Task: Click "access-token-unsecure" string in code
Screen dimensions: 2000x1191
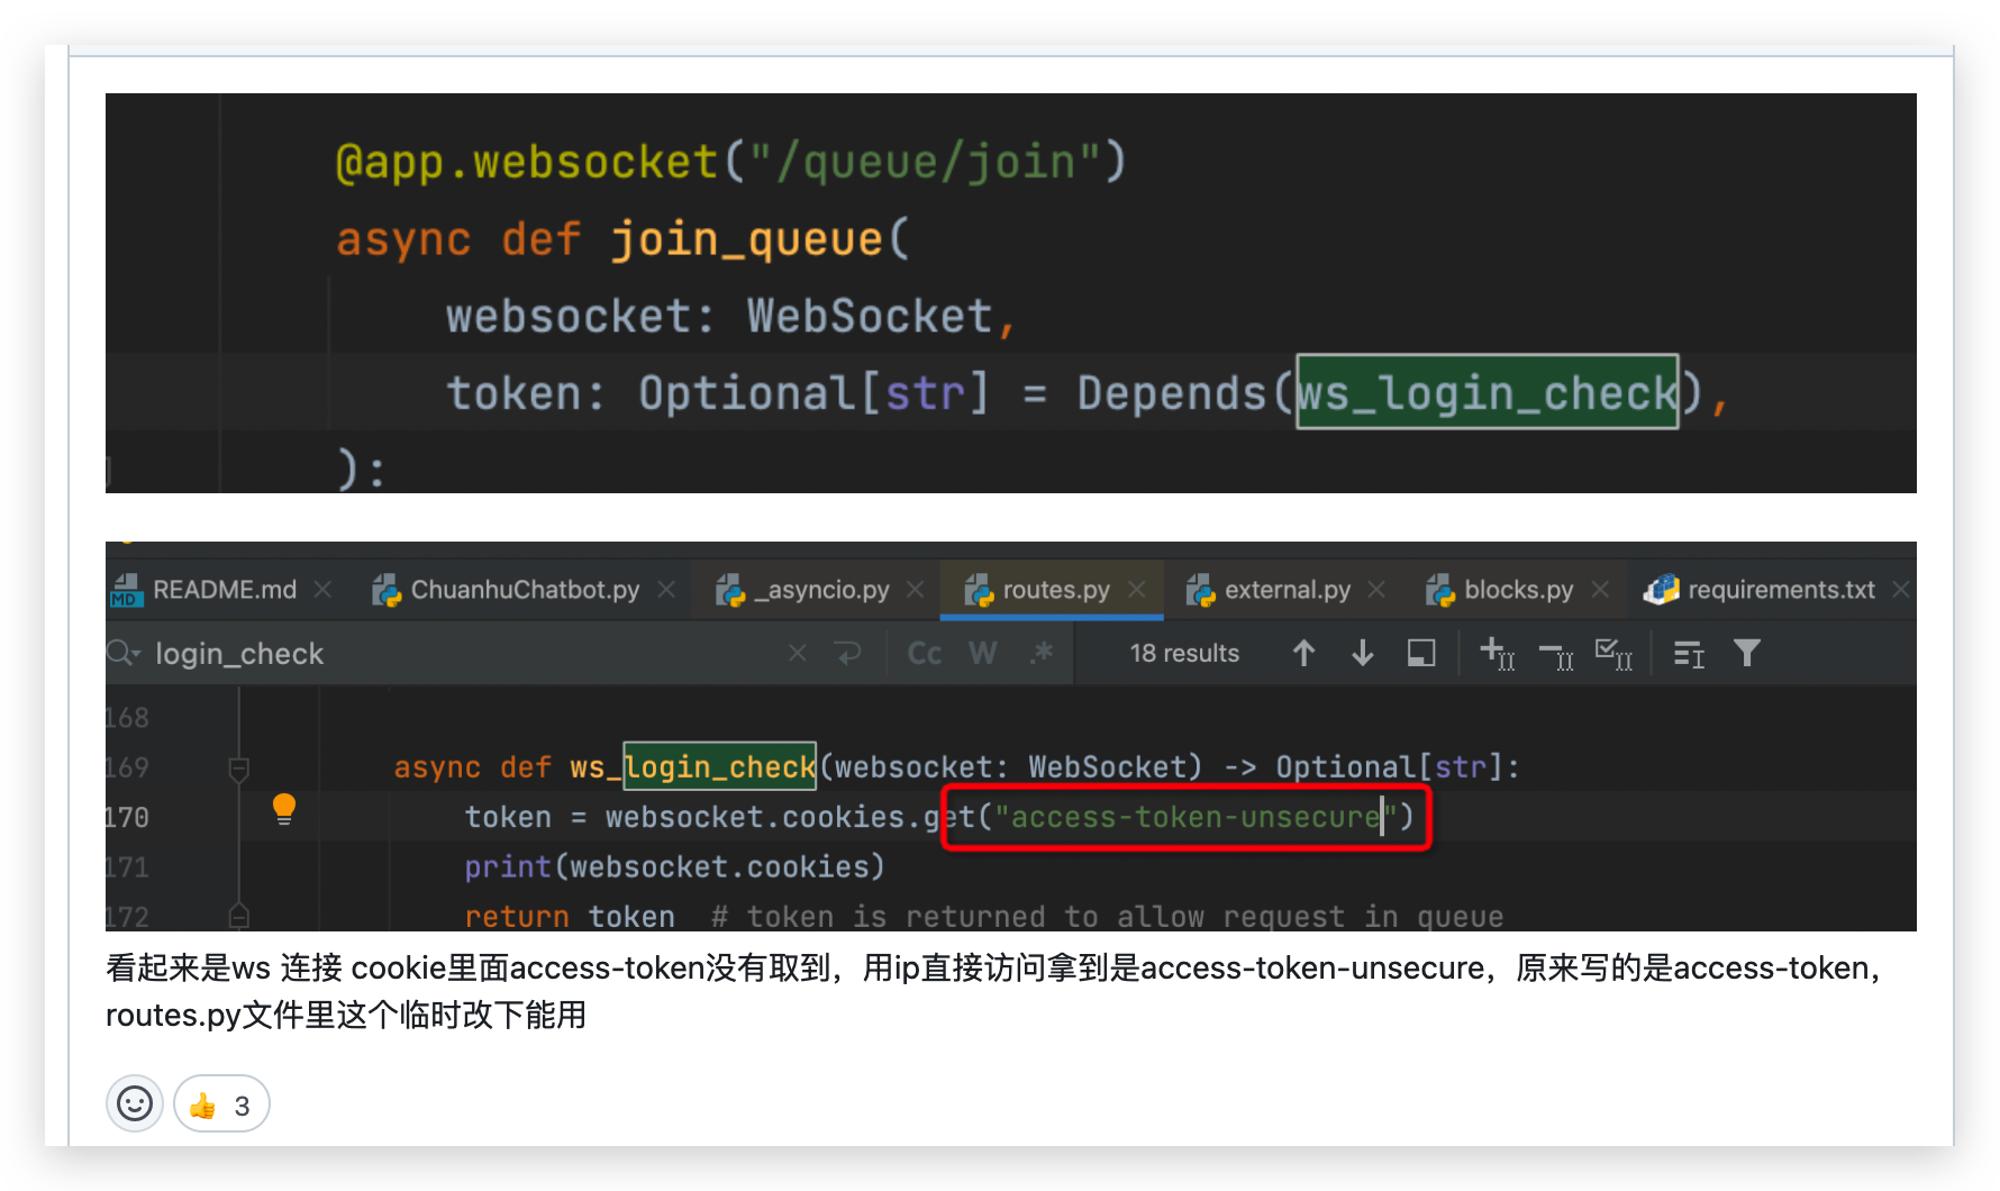Action: click(1195, 818)
